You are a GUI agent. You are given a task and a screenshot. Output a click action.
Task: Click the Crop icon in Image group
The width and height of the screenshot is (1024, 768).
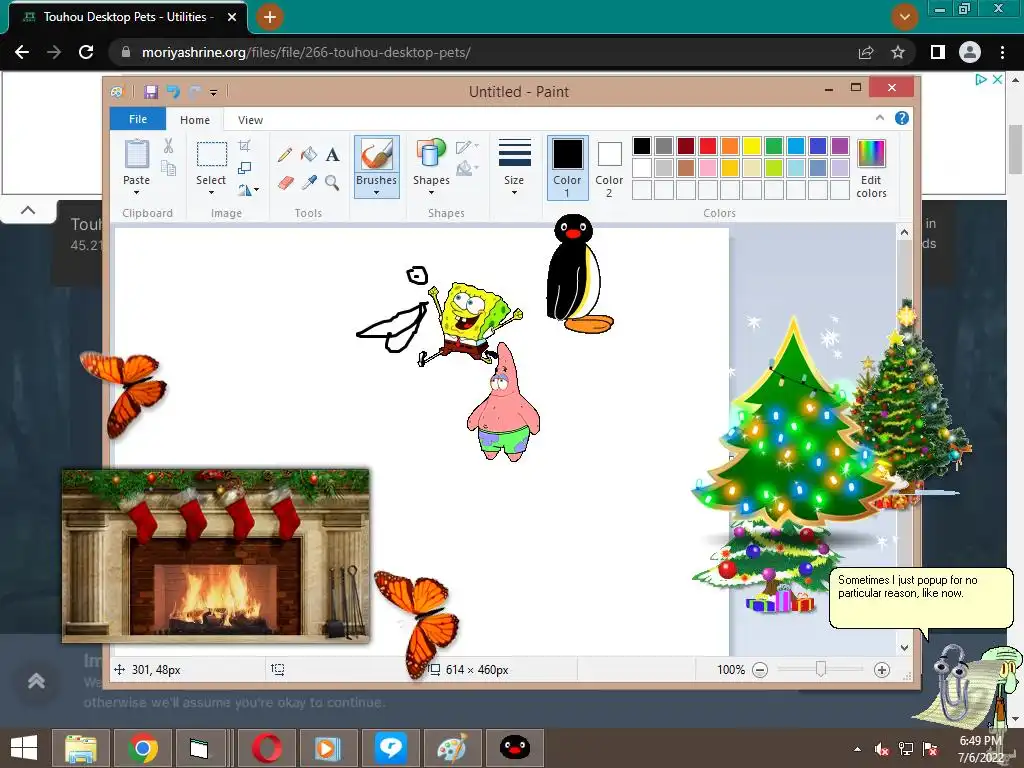click(245, 146)
